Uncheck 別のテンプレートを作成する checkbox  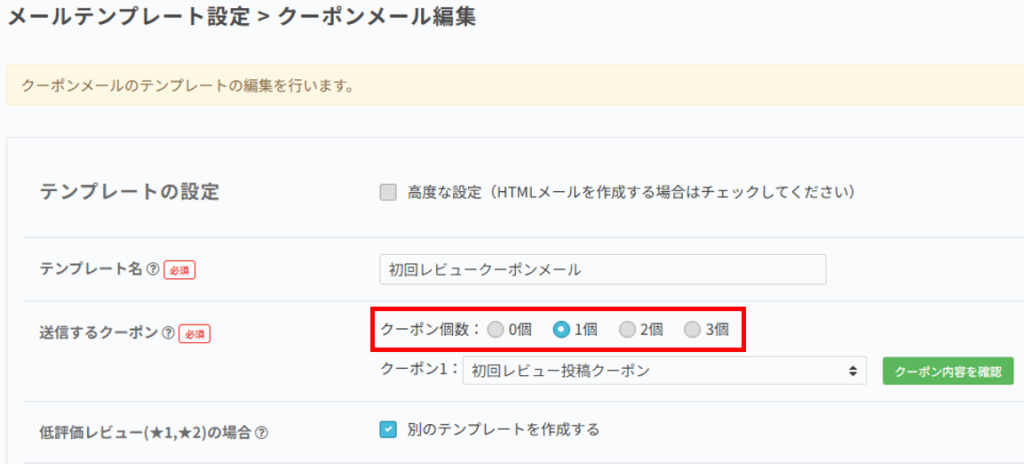(x=388, y=430)
